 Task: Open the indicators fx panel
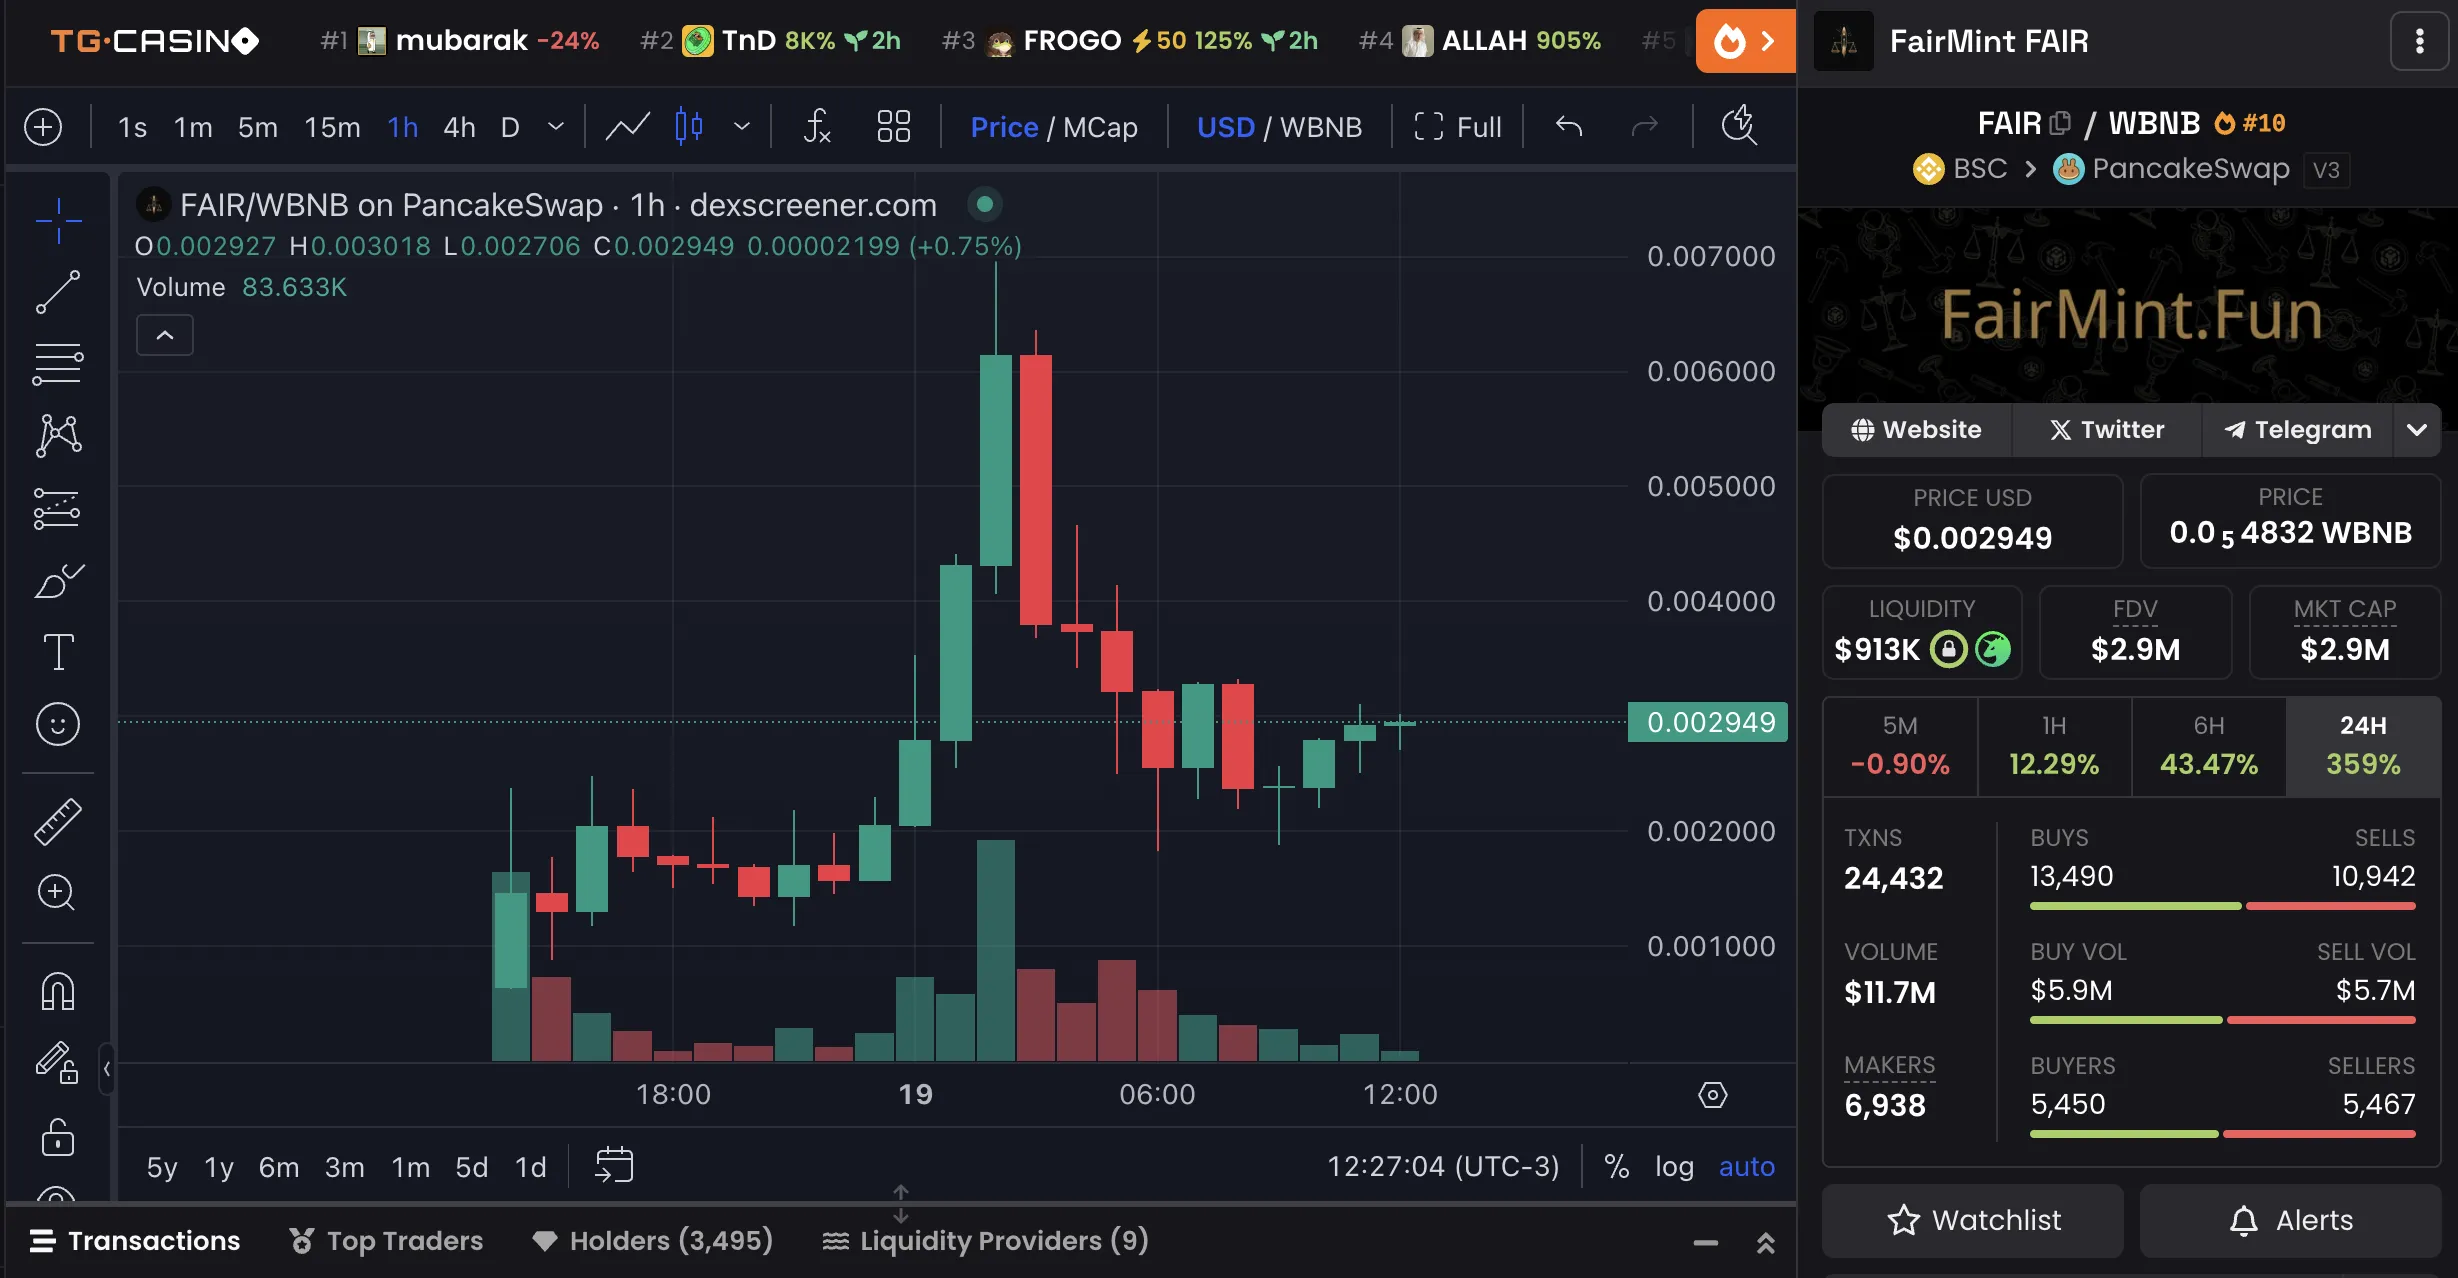click(818, 127)
